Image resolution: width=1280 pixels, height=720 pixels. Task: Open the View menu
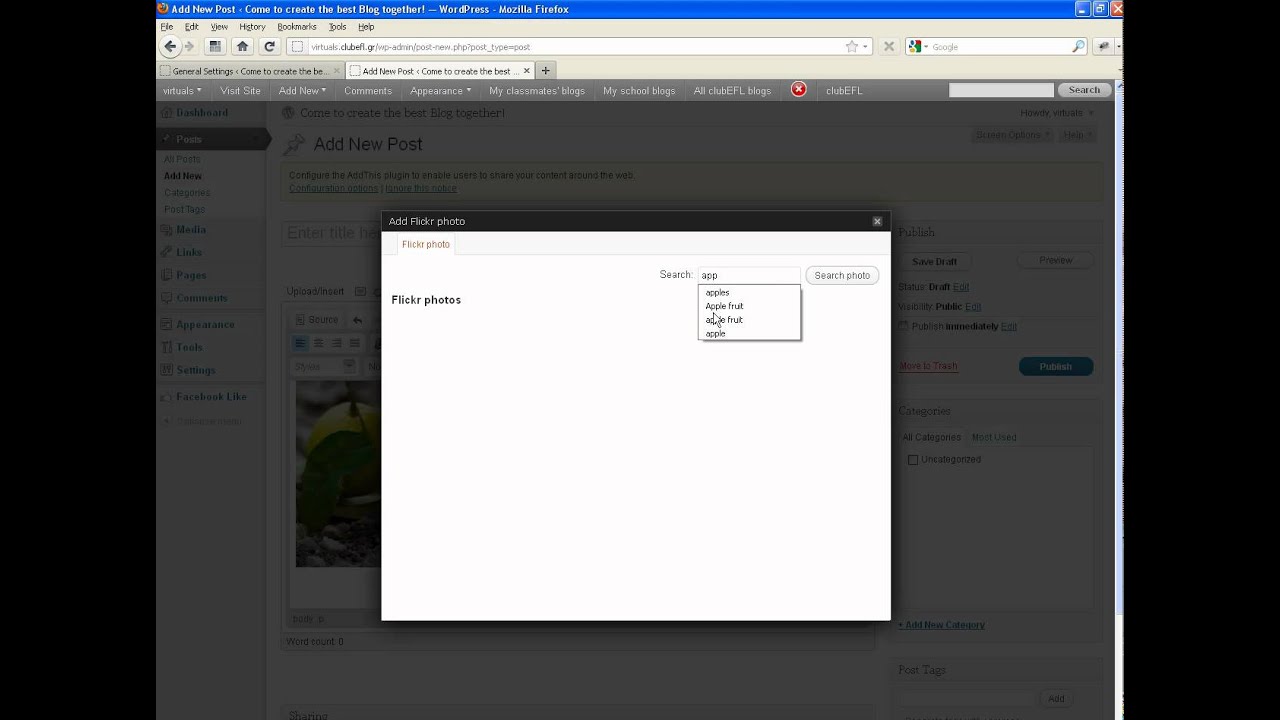[x=219, y=27]
